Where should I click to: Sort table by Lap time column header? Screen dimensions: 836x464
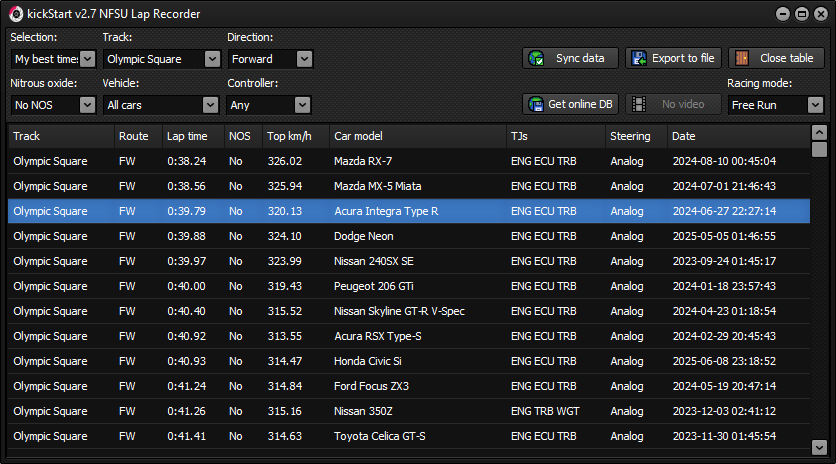(193, 136)
